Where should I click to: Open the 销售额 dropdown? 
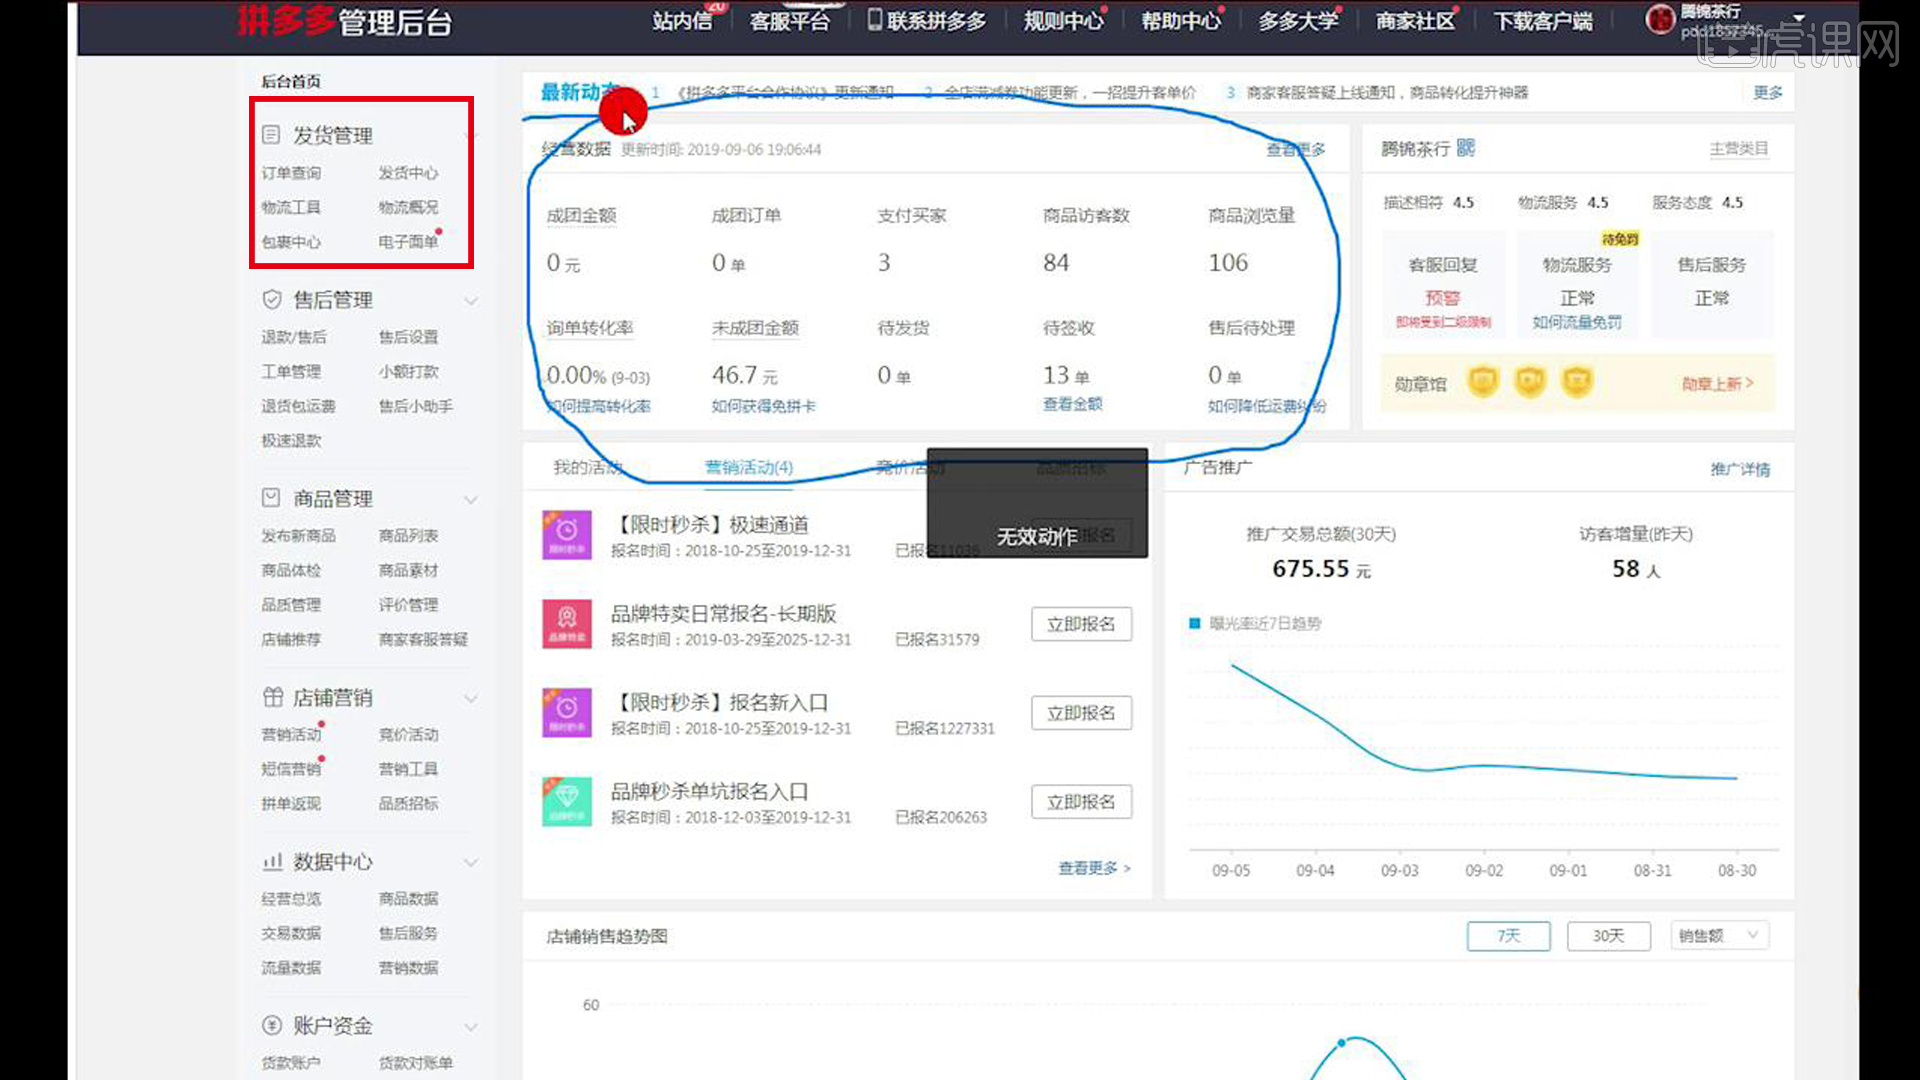point(1719,936)
